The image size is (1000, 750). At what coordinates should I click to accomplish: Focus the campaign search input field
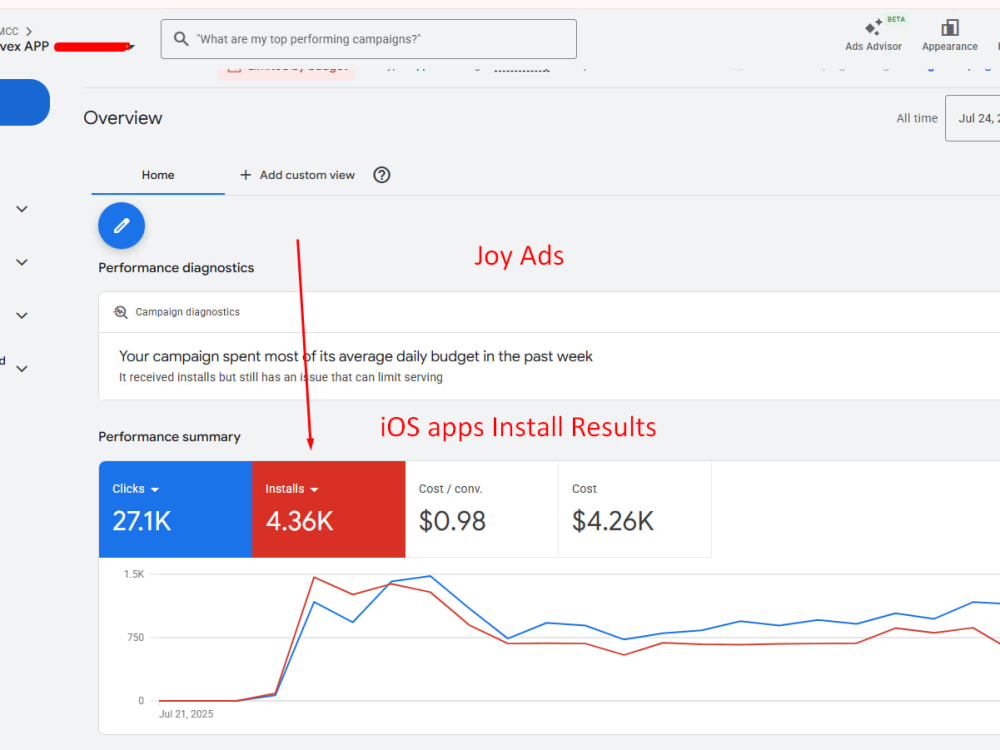pos(369,39)
